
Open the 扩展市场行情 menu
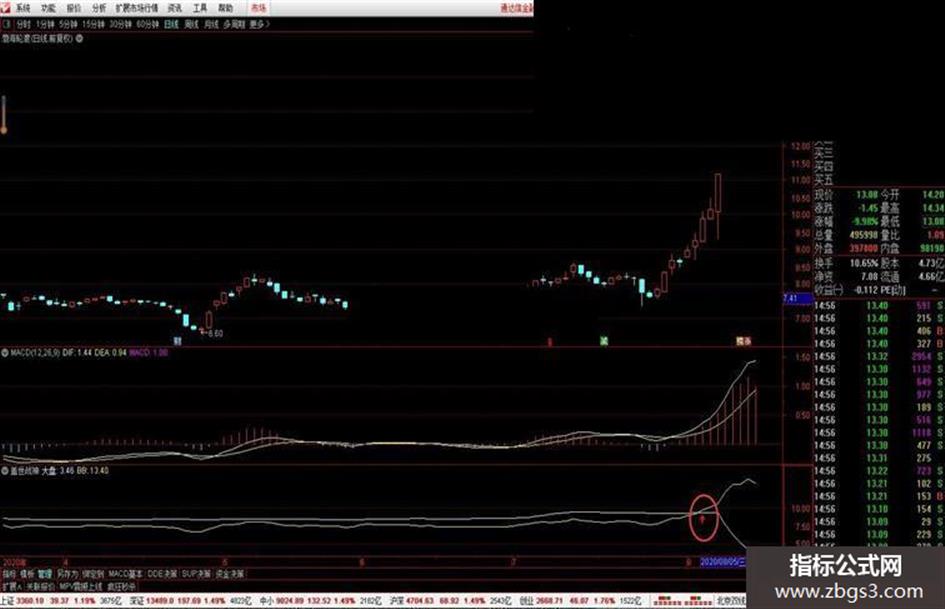(137, 8)
